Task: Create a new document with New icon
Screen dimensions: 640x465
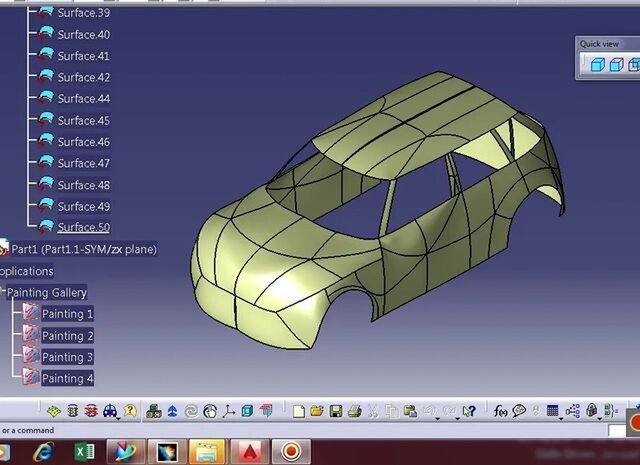Action: click(299, 411)
